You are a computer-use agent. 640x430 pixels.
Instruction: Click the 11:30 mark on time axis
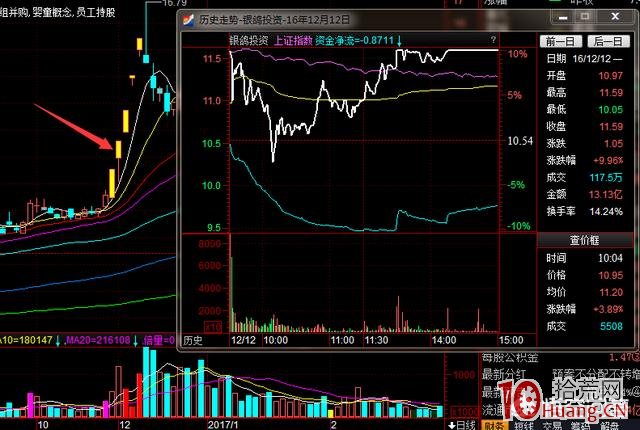(376, 340)
